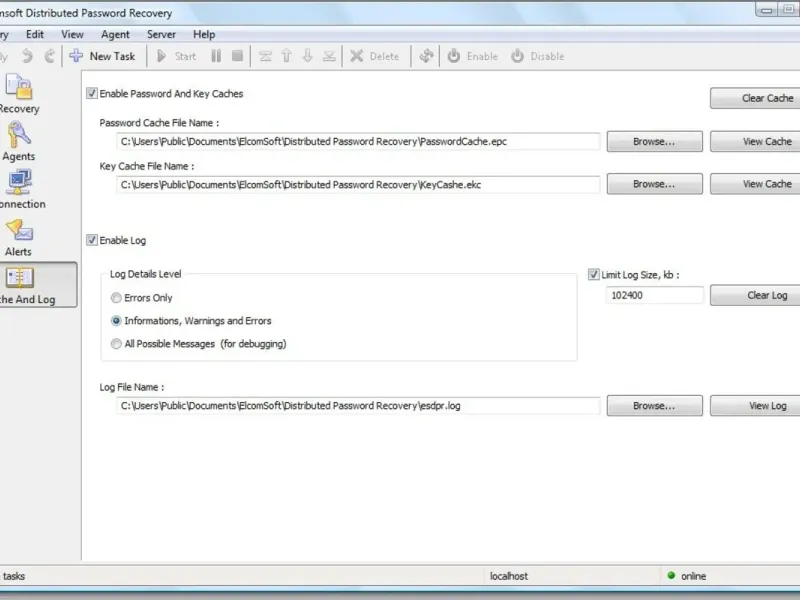Open the Edit menu
The image size is (800, 600).
click(35, 34)
